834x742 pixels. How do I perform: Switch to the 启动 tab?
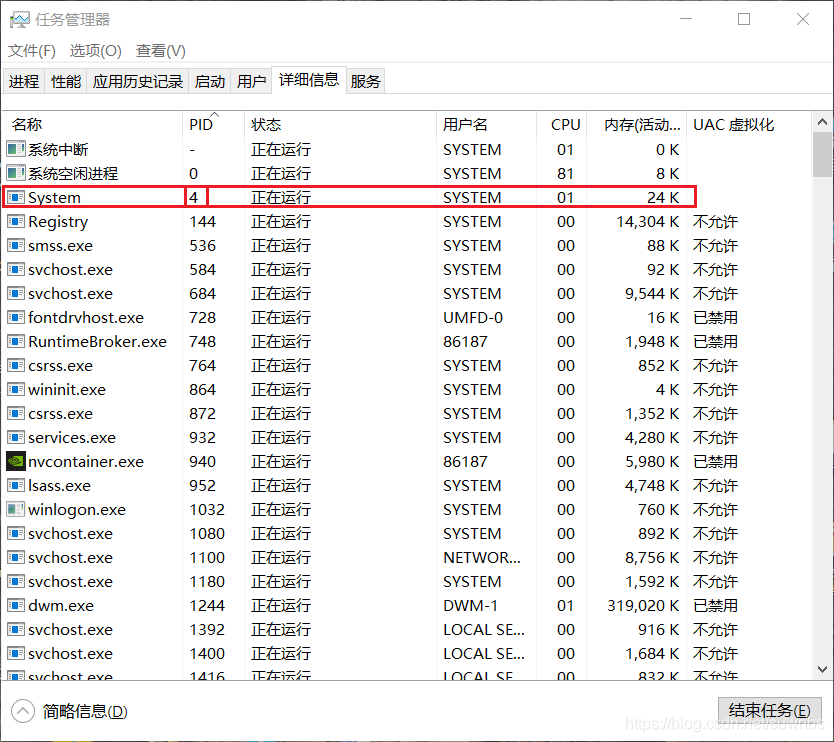coord(210,81)
